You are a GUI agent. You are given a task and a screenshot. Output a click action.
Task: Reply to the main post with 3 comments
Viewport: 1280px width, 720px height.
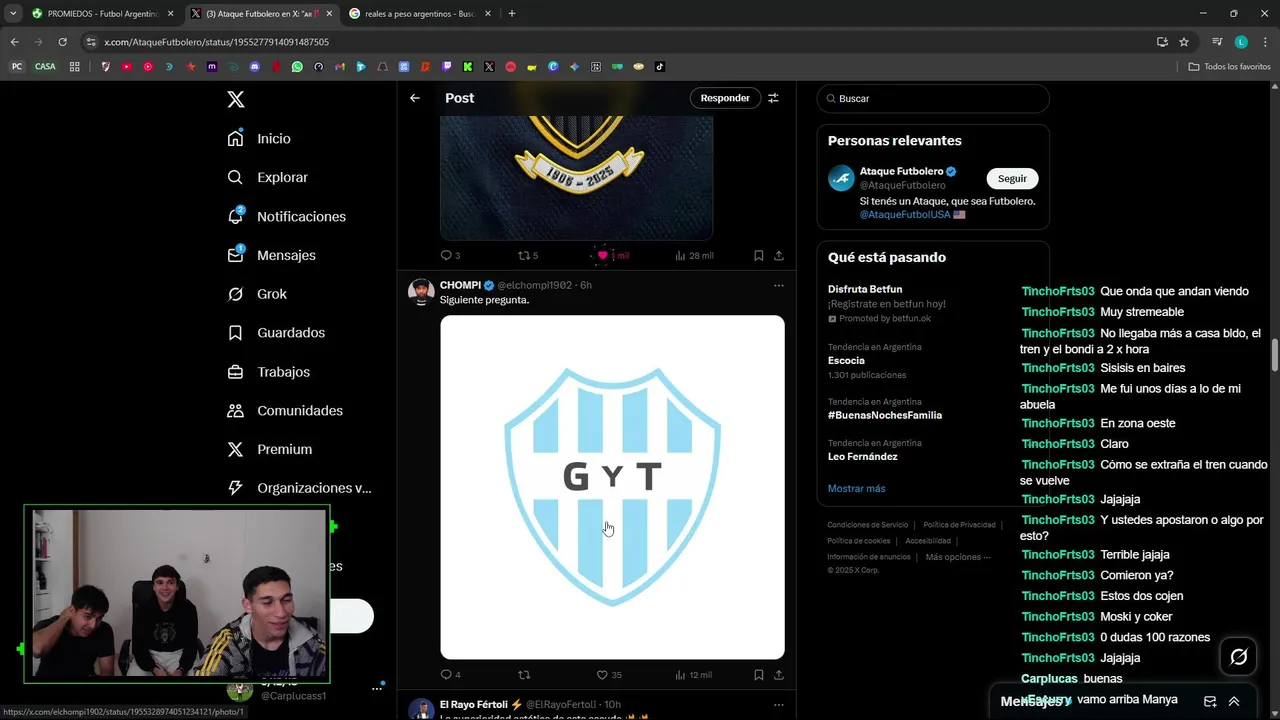(x=451, y=256)
